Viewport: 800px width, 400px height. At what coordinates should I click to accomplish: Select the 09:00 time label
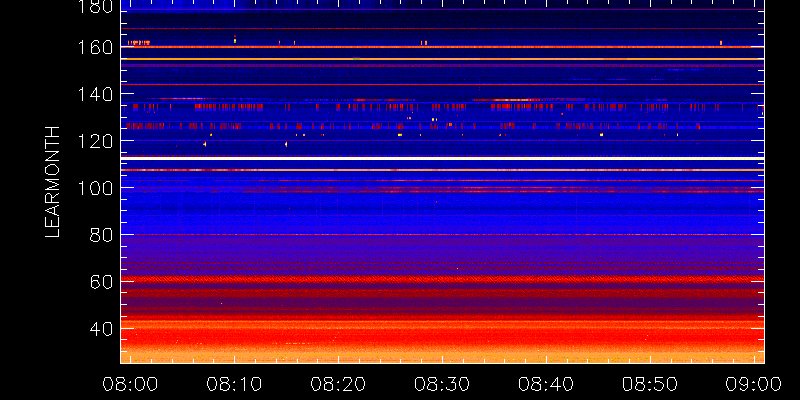(x=754, y=384)
